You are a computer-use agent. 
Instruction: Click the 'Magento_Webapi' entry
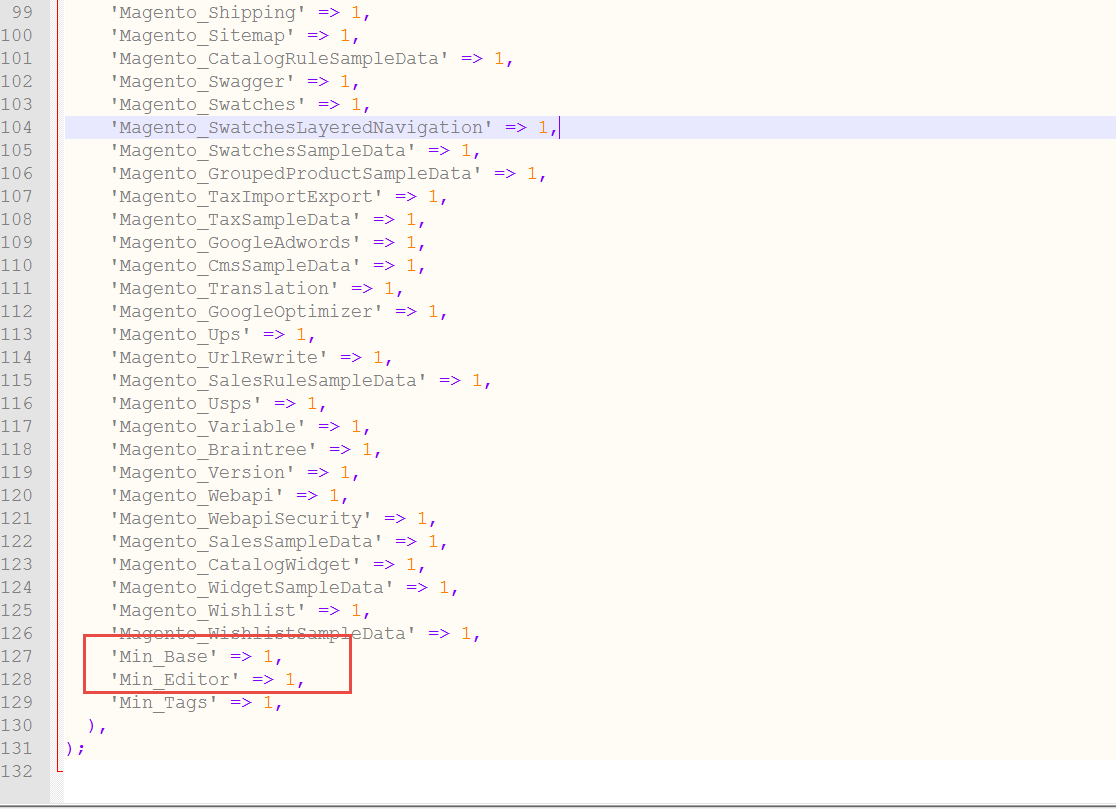(229, 496)
